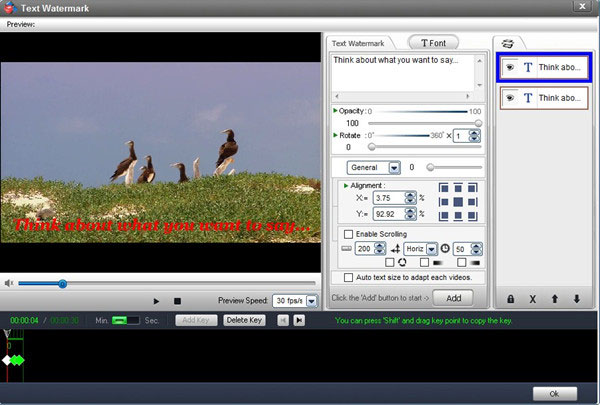The height and width of the screenshot is (405, 600).
Task: Align watermark to middle-left position
Action: [443, 202]
